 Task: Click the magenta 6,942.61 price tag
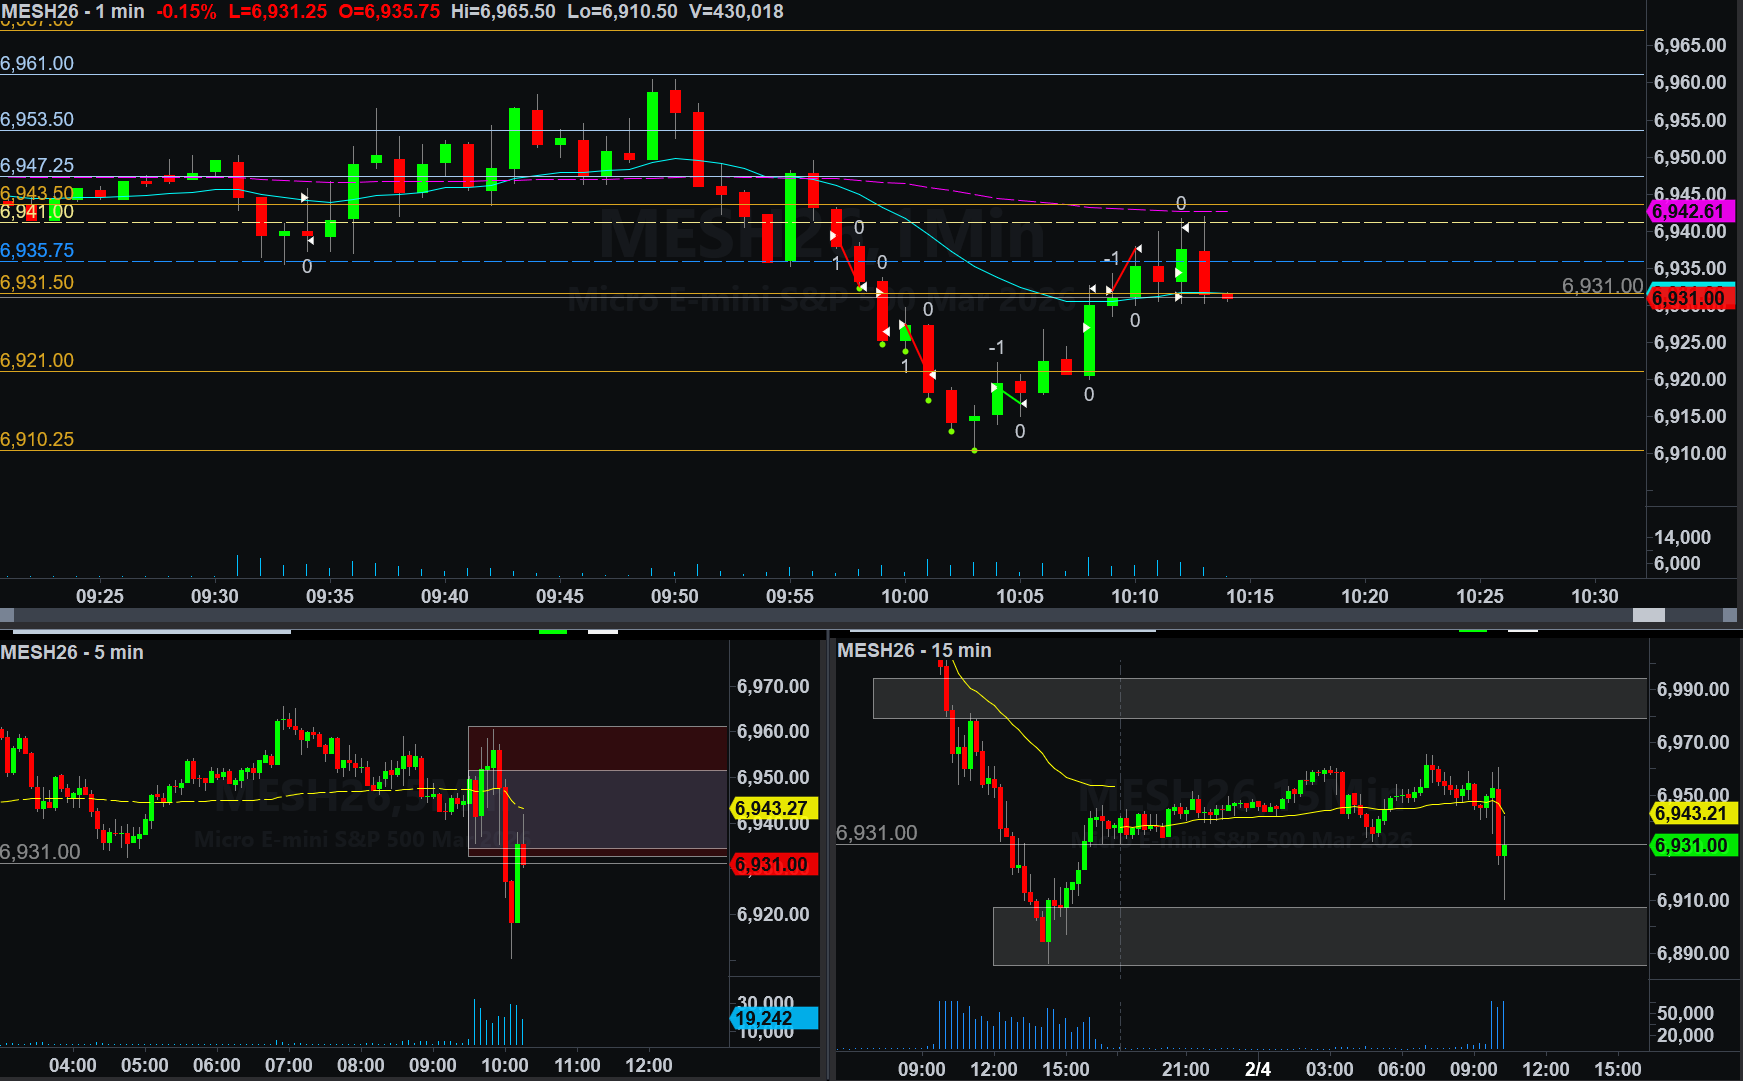tap(1689, 211)
